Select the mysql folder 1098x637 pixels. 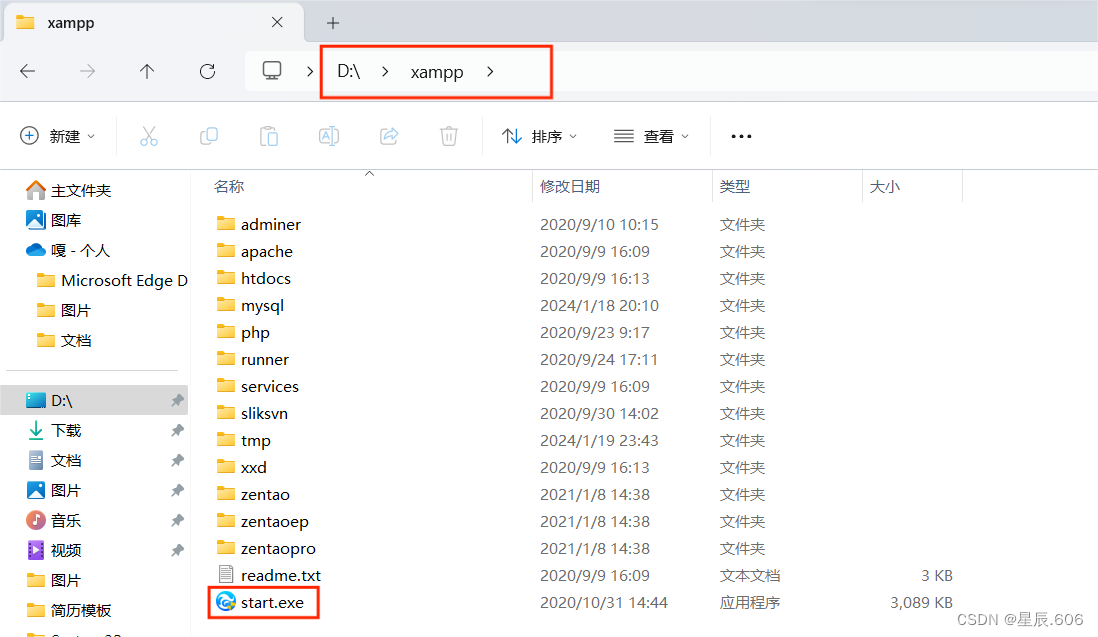coord(250,305)
